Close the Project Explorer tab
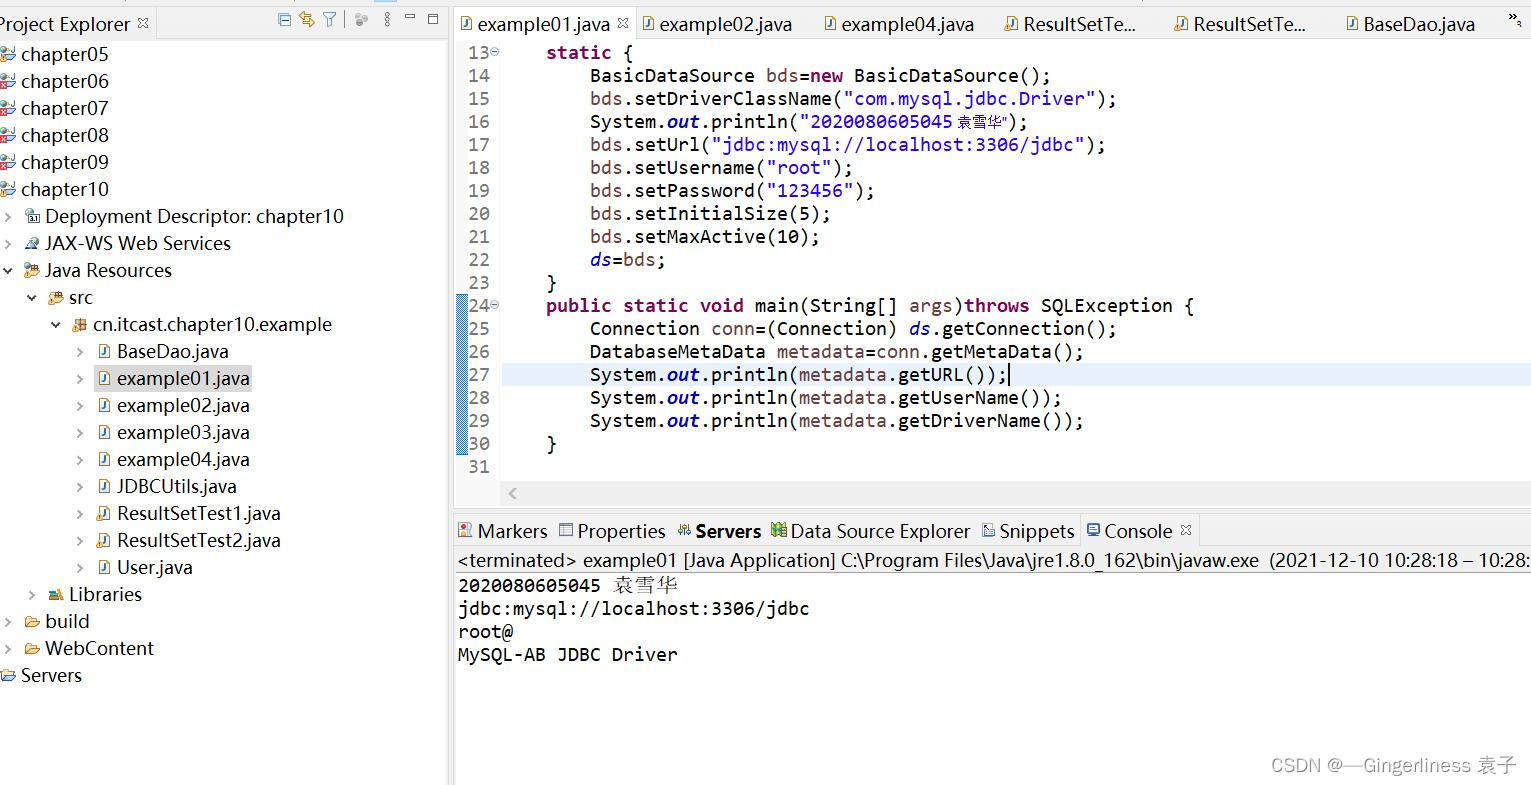 tap(143, 22)
